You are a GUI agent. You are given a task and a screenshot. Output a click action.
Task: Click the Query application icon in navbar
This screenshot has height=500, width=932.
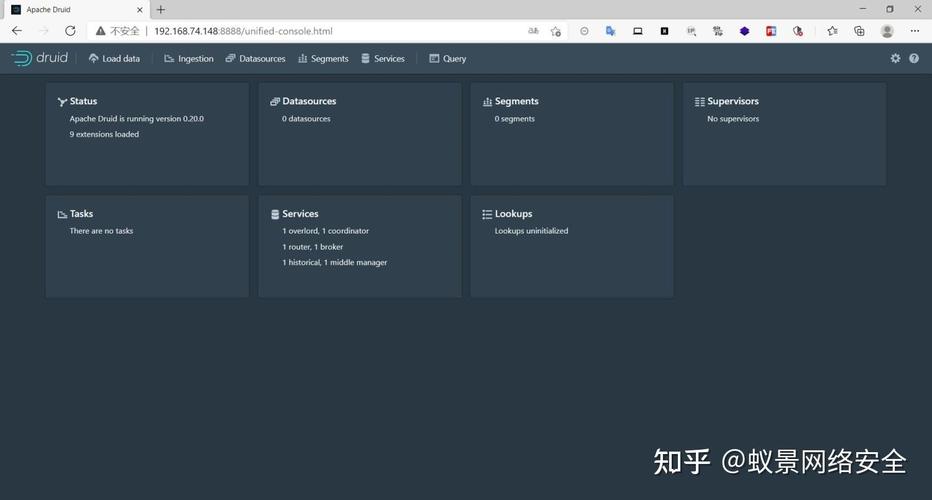click(434, 58)
